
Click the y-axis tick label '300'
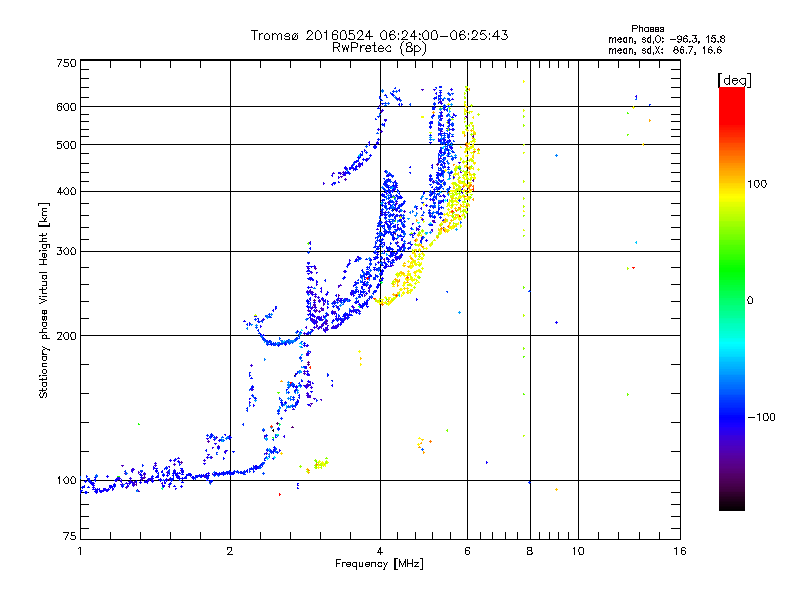66,251
